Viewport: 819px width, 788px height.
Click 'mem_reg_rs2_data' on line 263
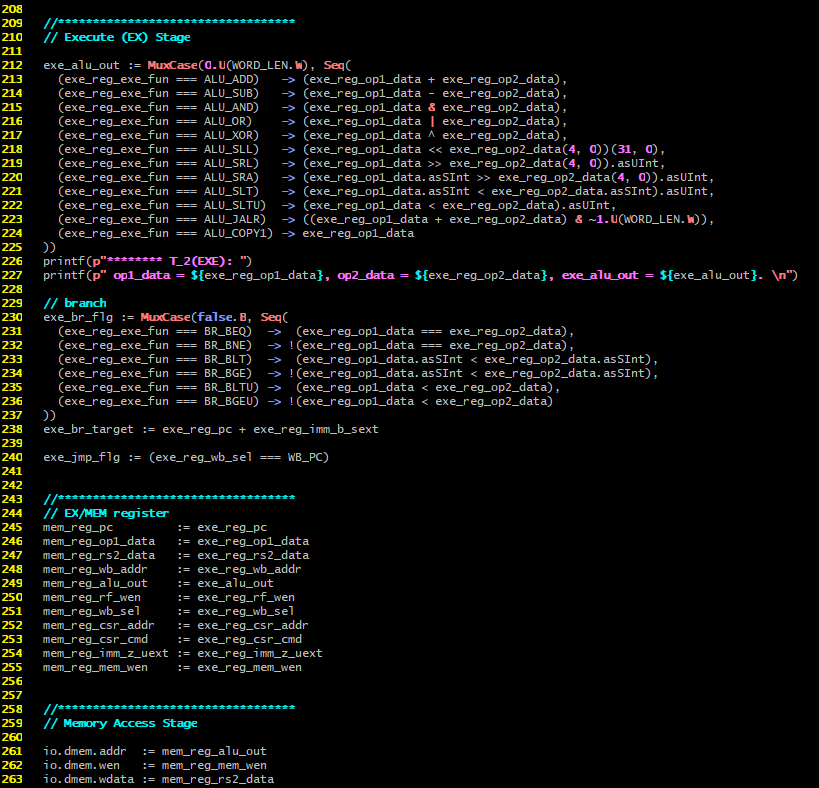[218, 780]
